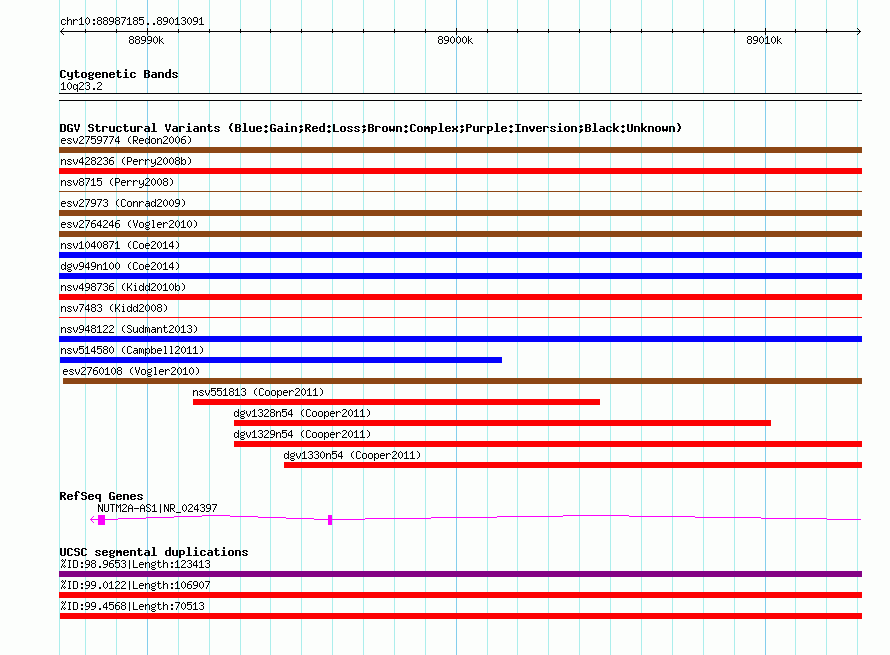This screenshot has height=655, width=890.
Task: Click the UCSC segmental duplications track title
Action: (154, 552)
